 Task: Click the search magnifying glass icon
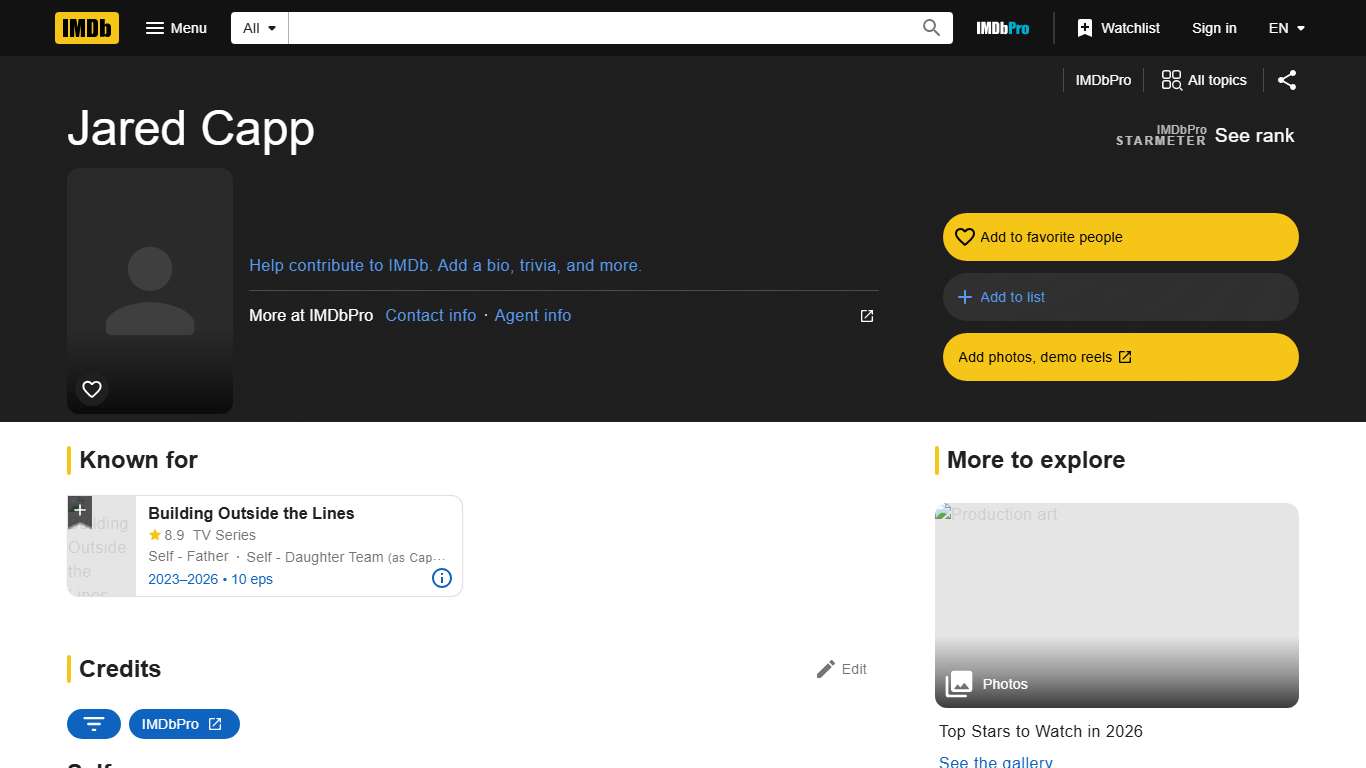pyautogui.click(x=930, y=28)
